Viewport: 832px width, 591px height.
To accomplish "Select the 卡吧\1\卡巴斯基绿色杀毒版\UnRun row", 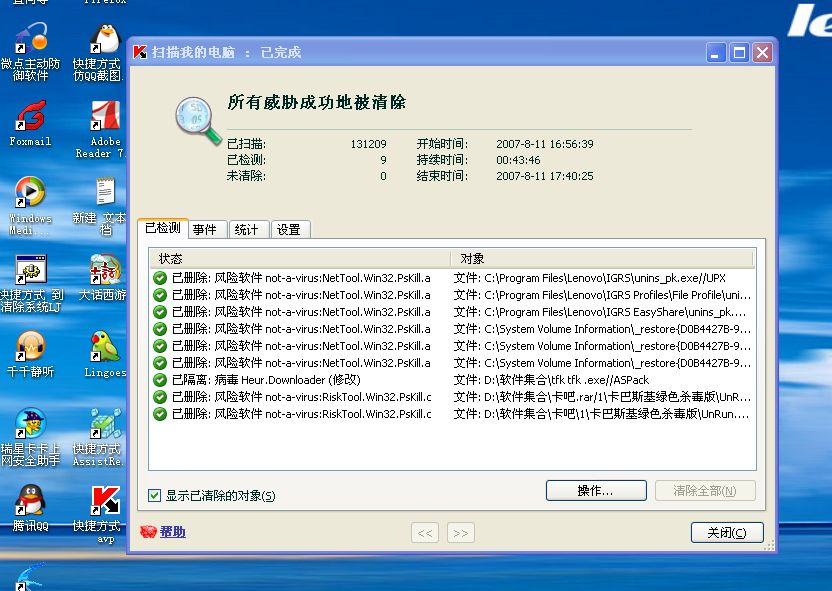I will coord(452,414).
